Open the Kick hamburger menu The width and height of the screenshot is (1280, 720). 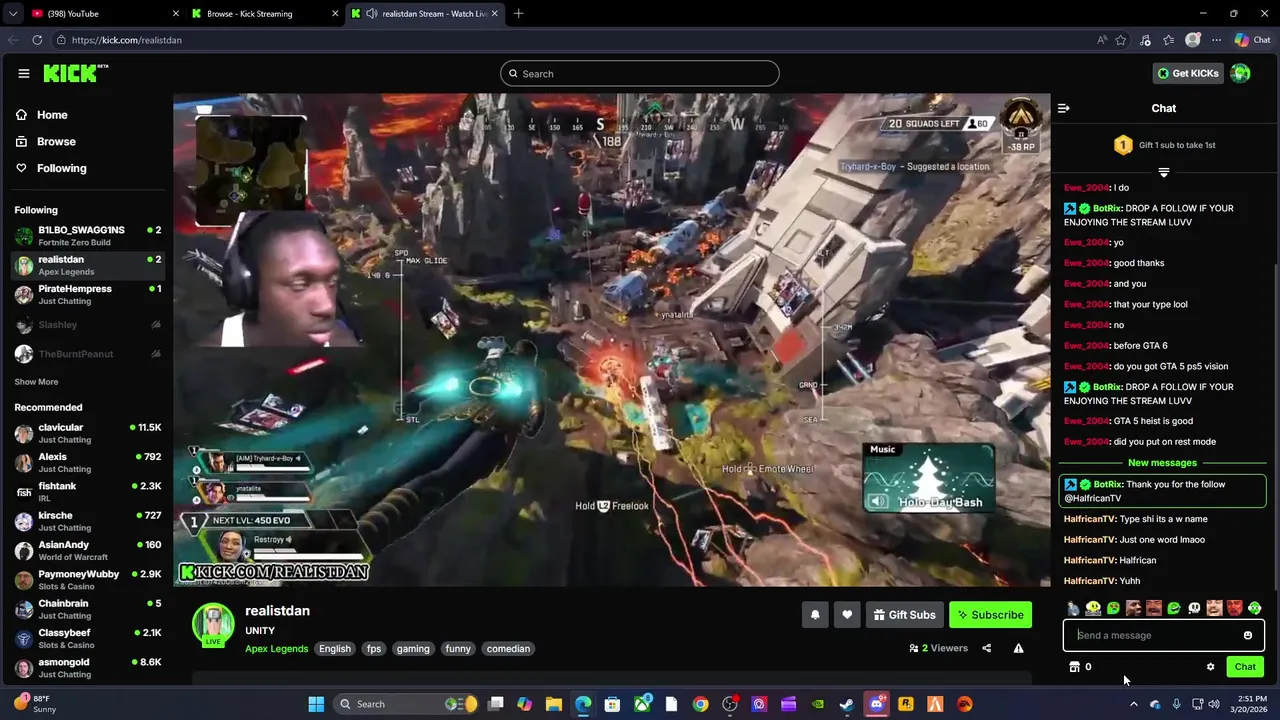point(23,73)
